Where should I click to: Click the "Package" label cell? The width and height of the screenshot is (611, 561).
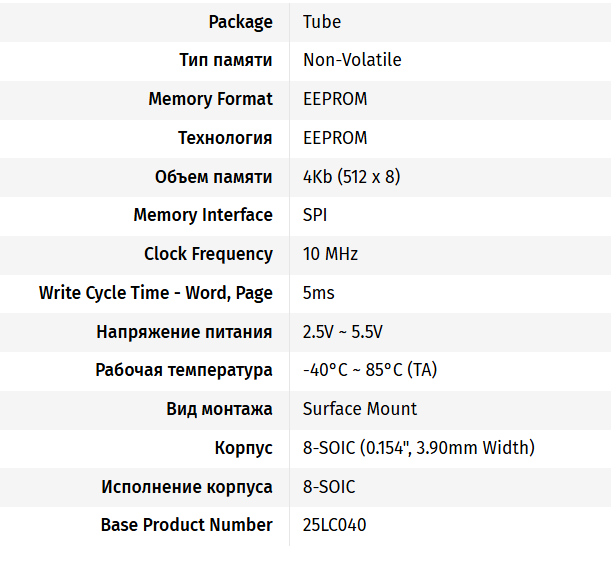click(x=240, y=21)
